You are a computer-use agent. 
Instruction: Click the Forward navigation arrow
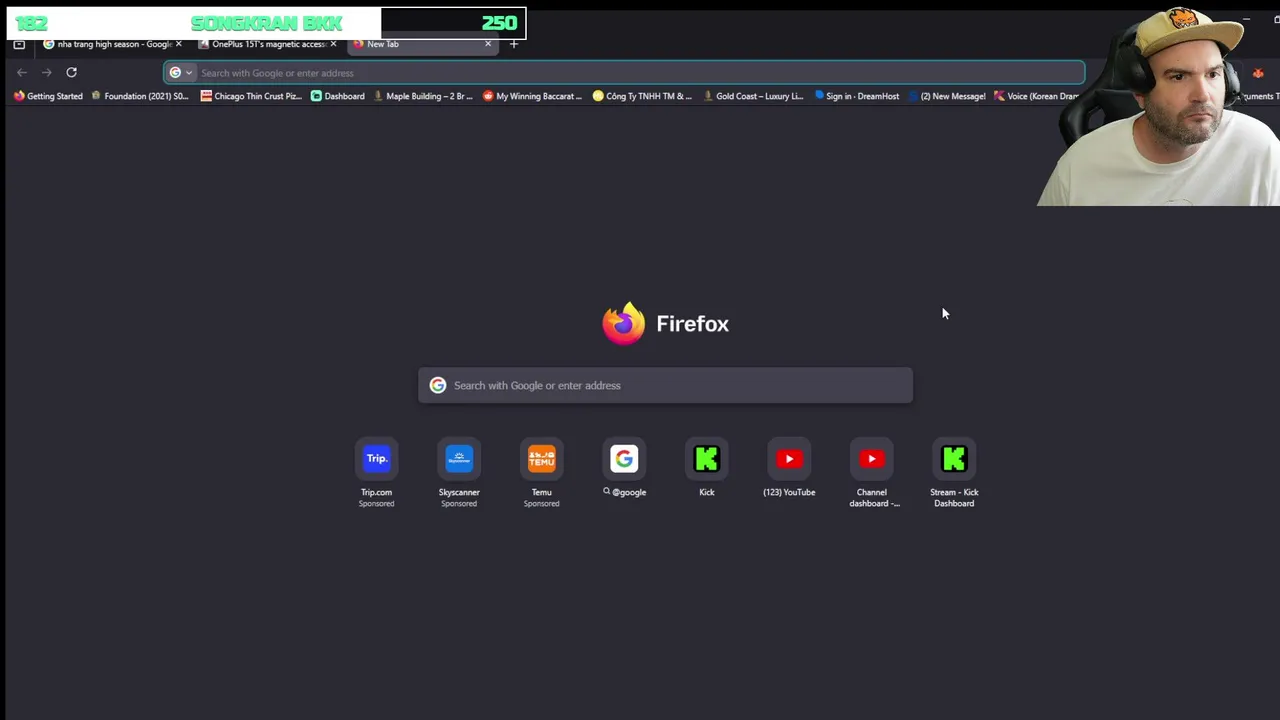coord(46,72)
